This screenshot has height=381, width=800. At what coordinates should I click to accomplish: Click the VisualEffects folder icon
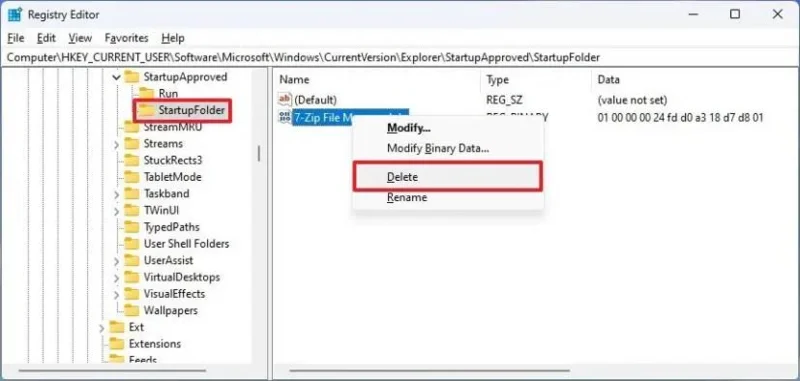132,294
